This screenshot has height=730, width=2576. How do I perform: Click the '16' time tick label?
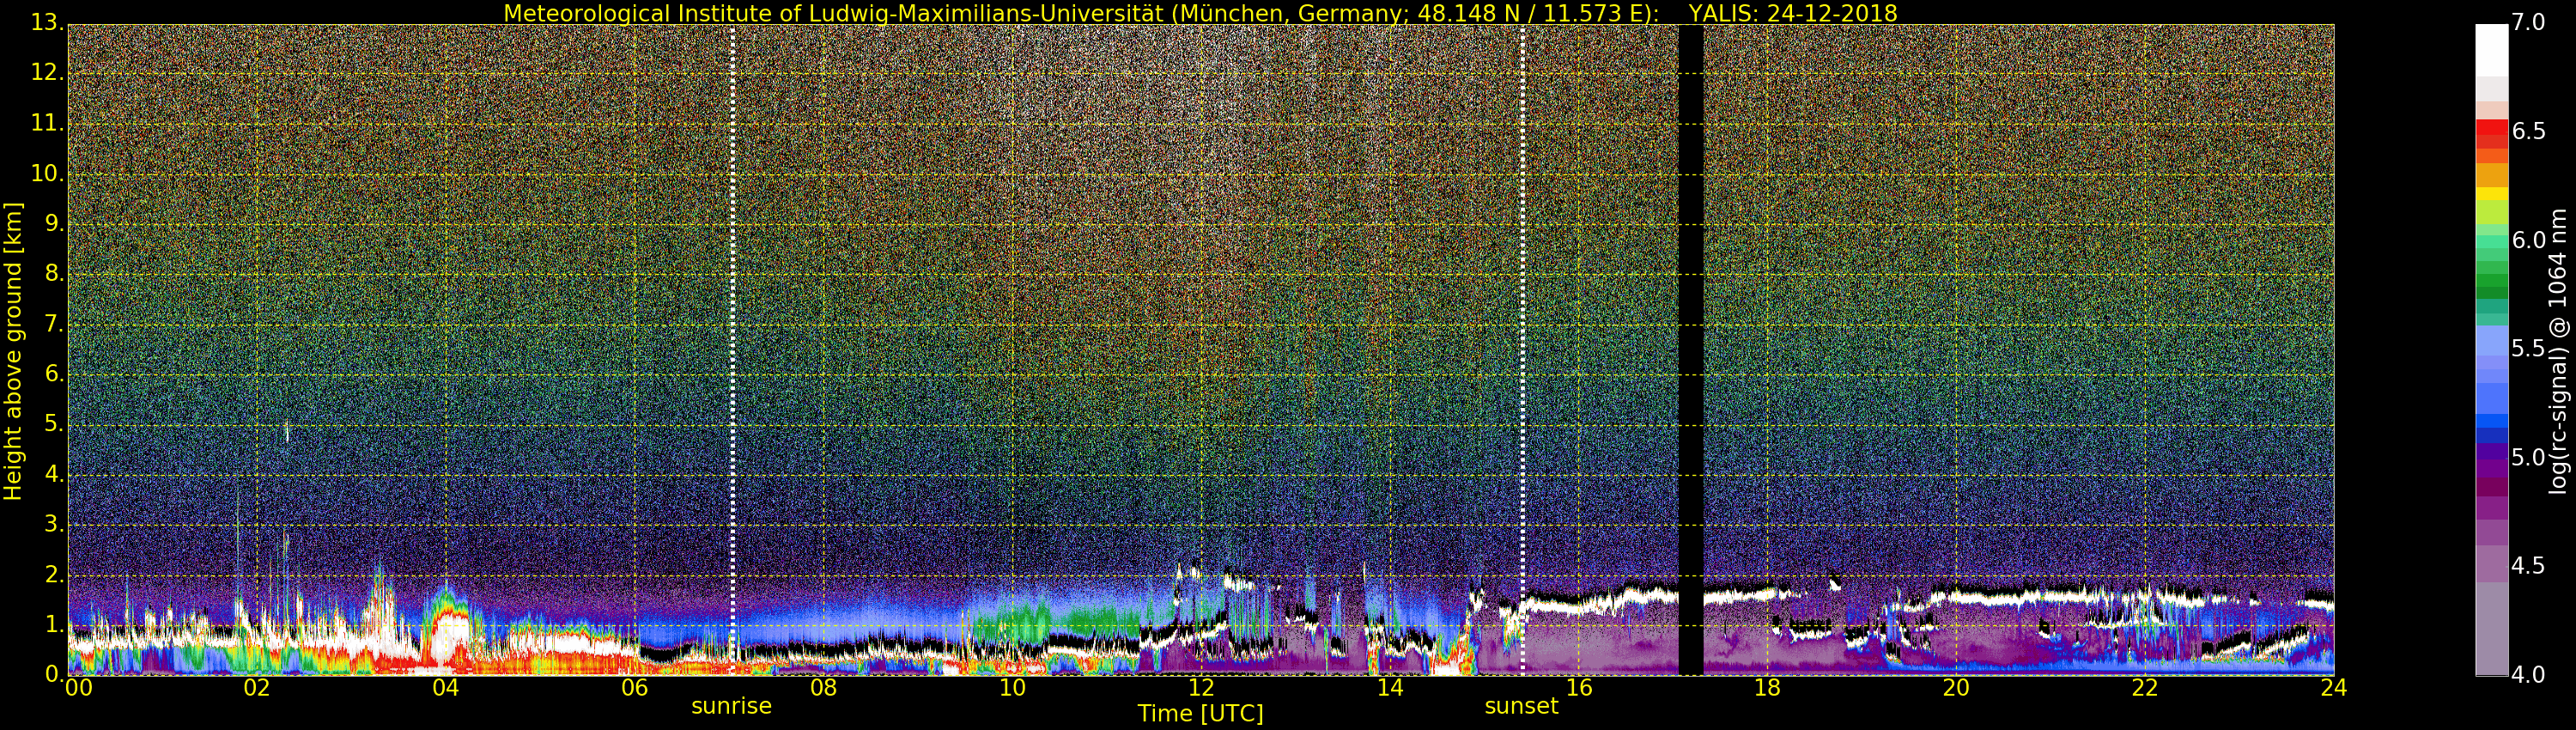[1579, 688]
